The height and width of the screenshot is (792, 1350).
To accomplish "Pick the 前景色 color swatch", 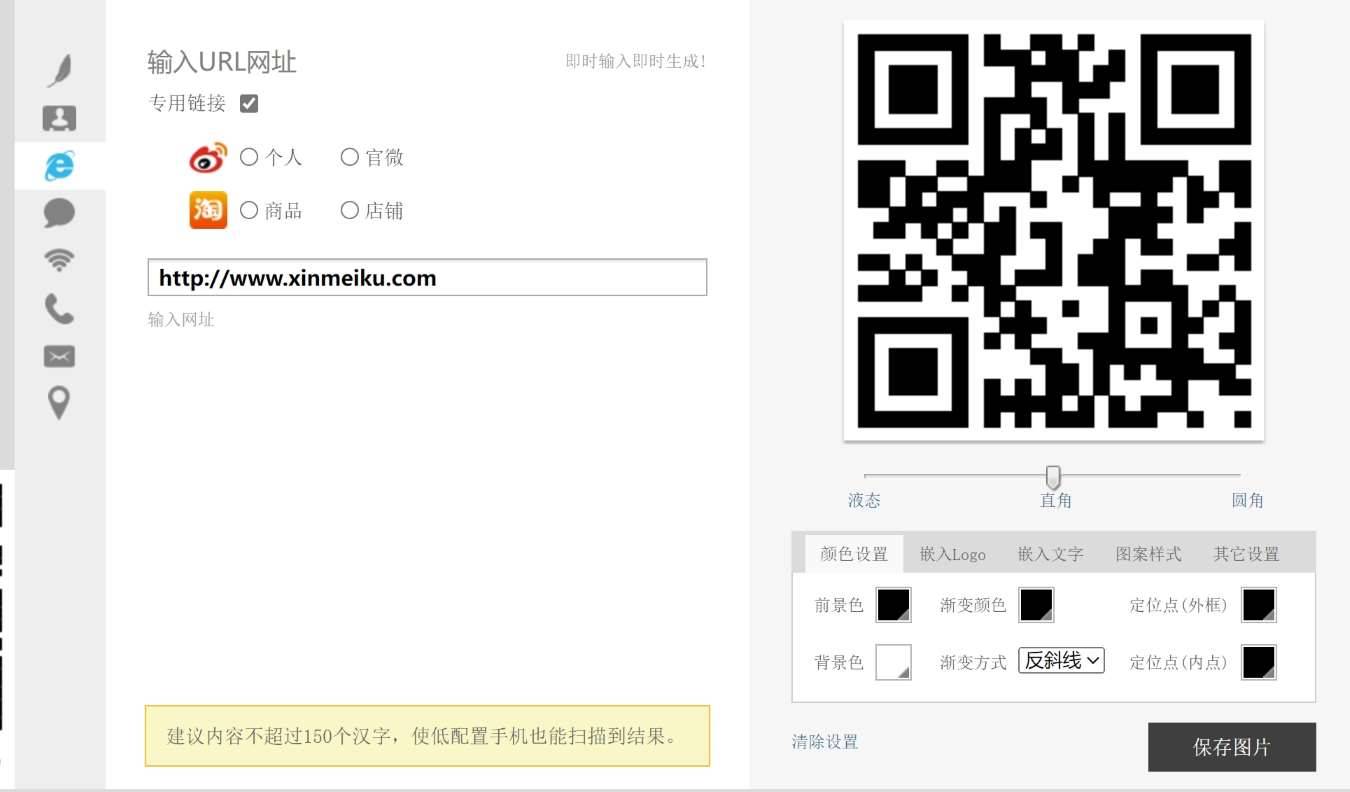I will coord(893,605).
